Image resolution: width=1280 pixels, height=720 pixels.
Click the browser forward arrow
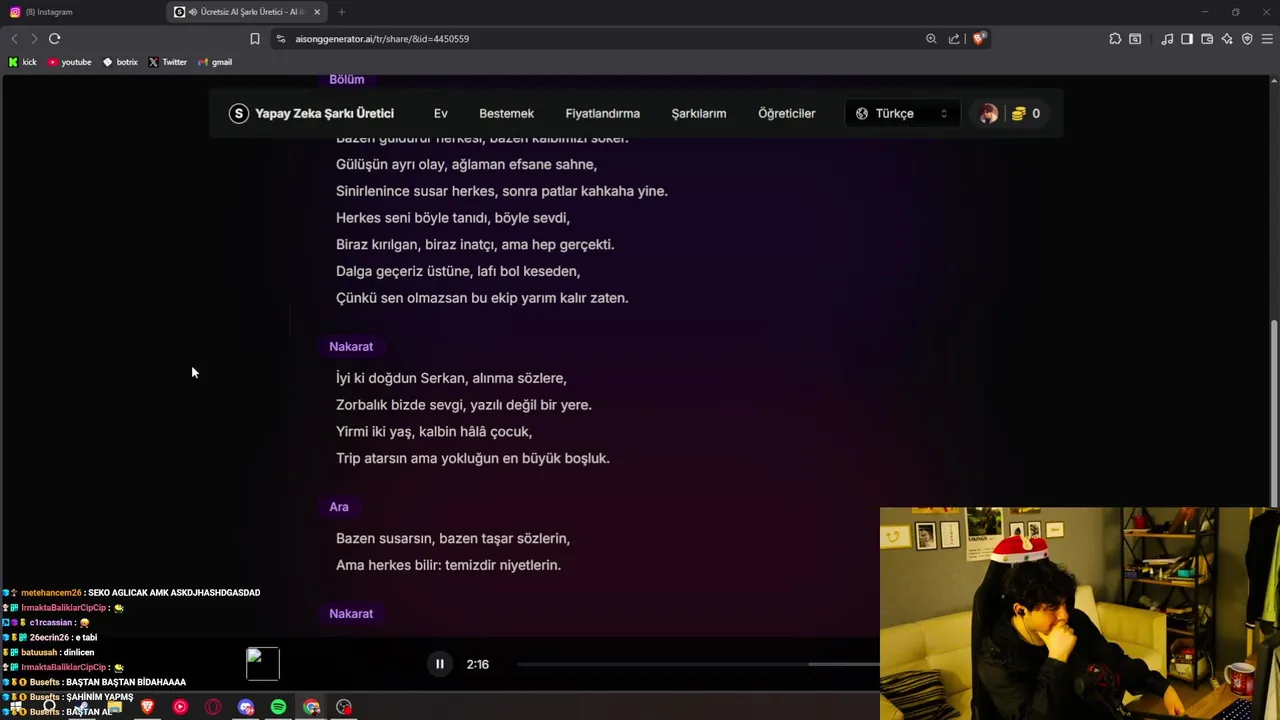pos(34,39)
